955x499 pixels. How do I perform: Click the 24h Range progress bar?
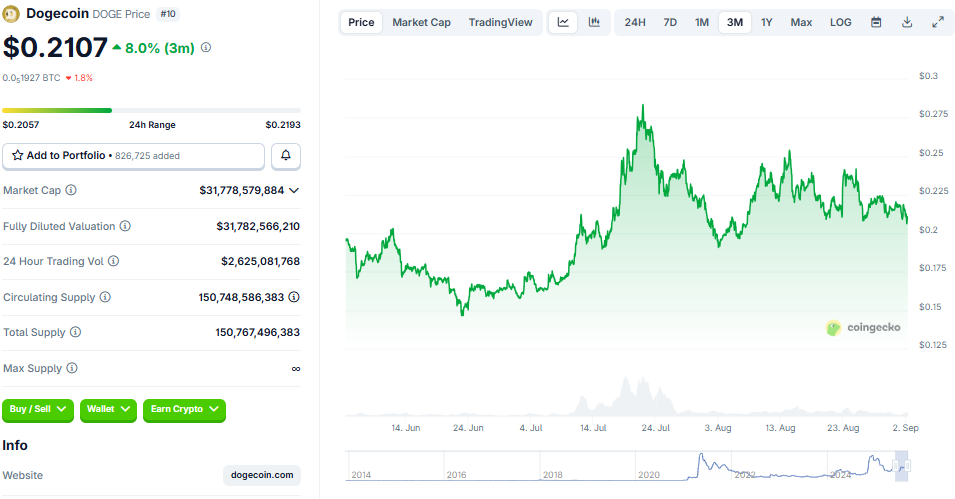coord(151,110)
